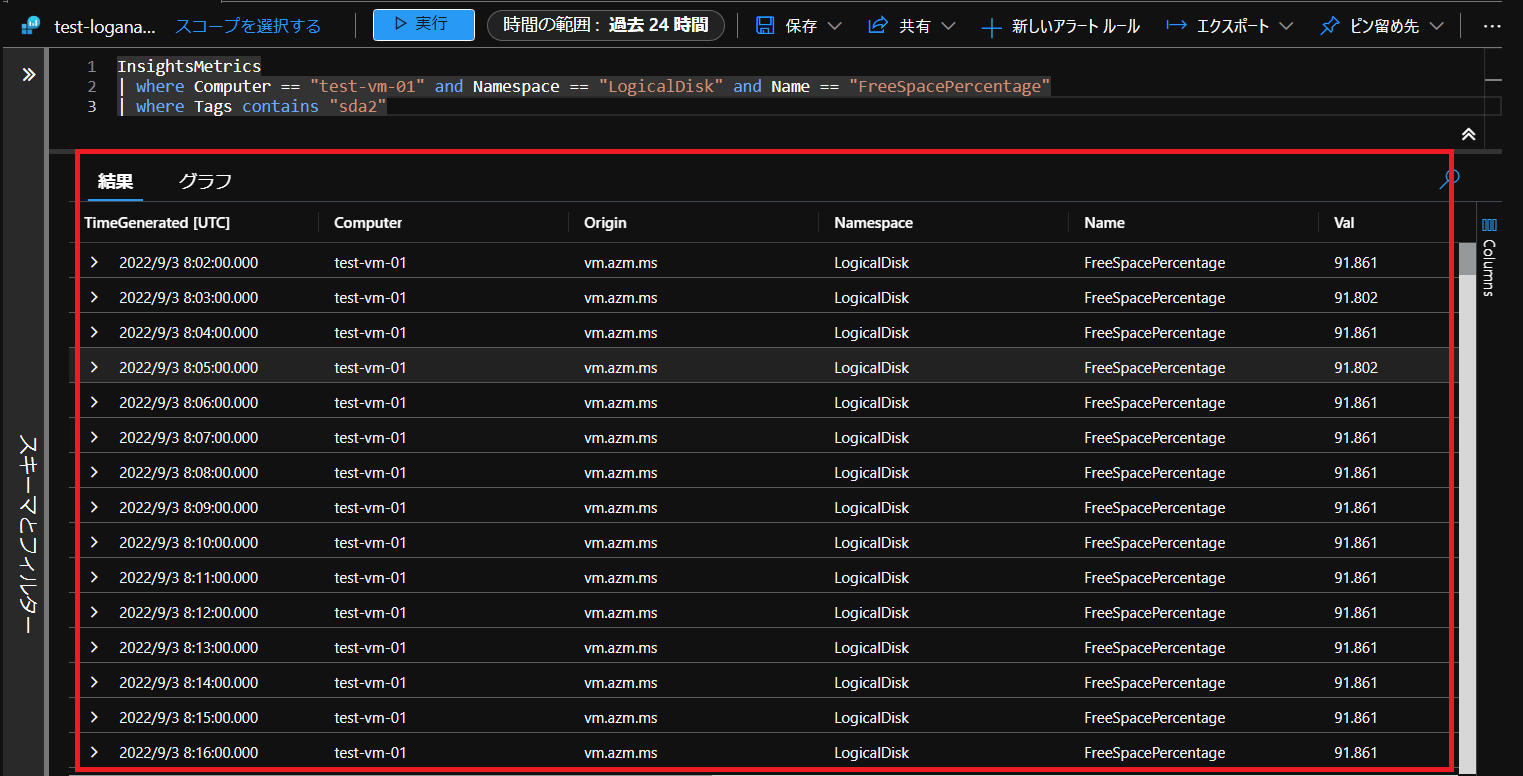Click LogicalDisk cell in 8:10:00.000 row
This screenshot has height=776, width=1523.
tap(871, 543)
